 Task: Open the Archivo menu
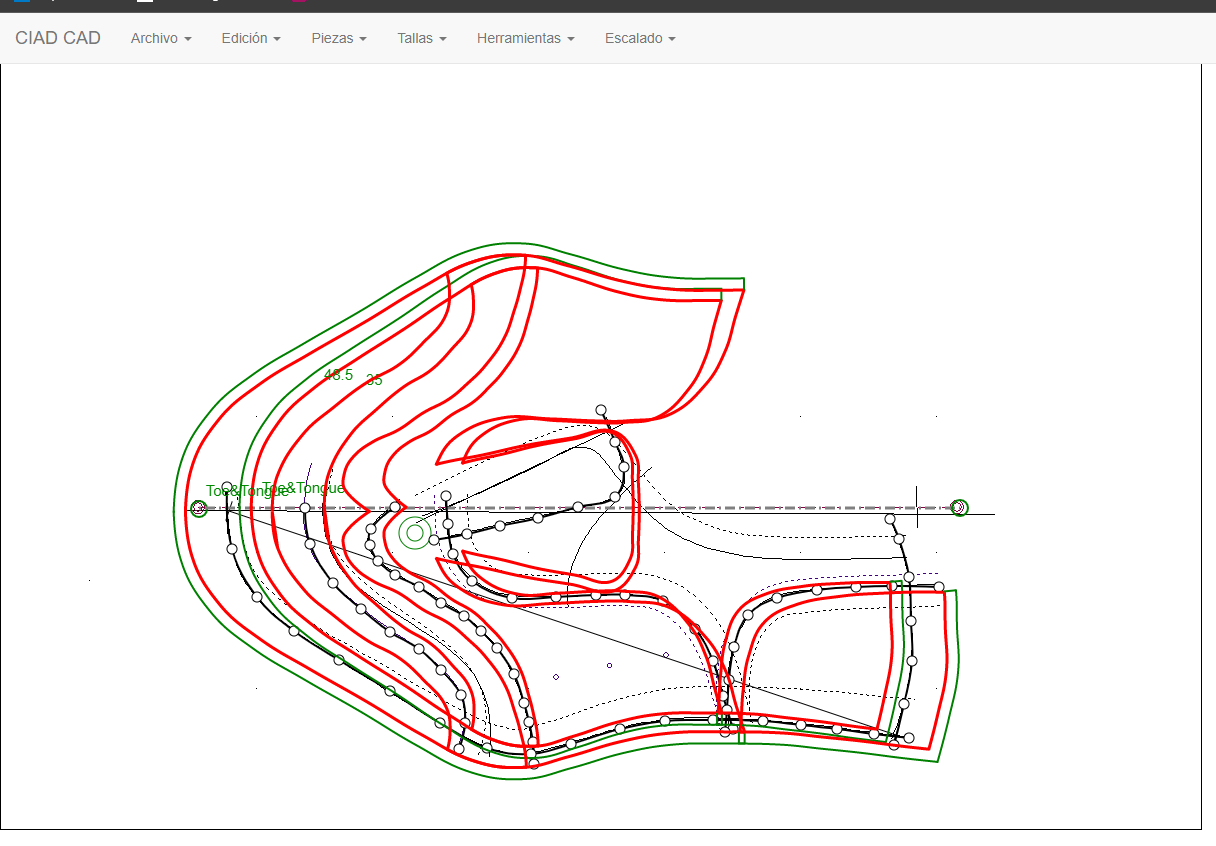coord(161,38)
